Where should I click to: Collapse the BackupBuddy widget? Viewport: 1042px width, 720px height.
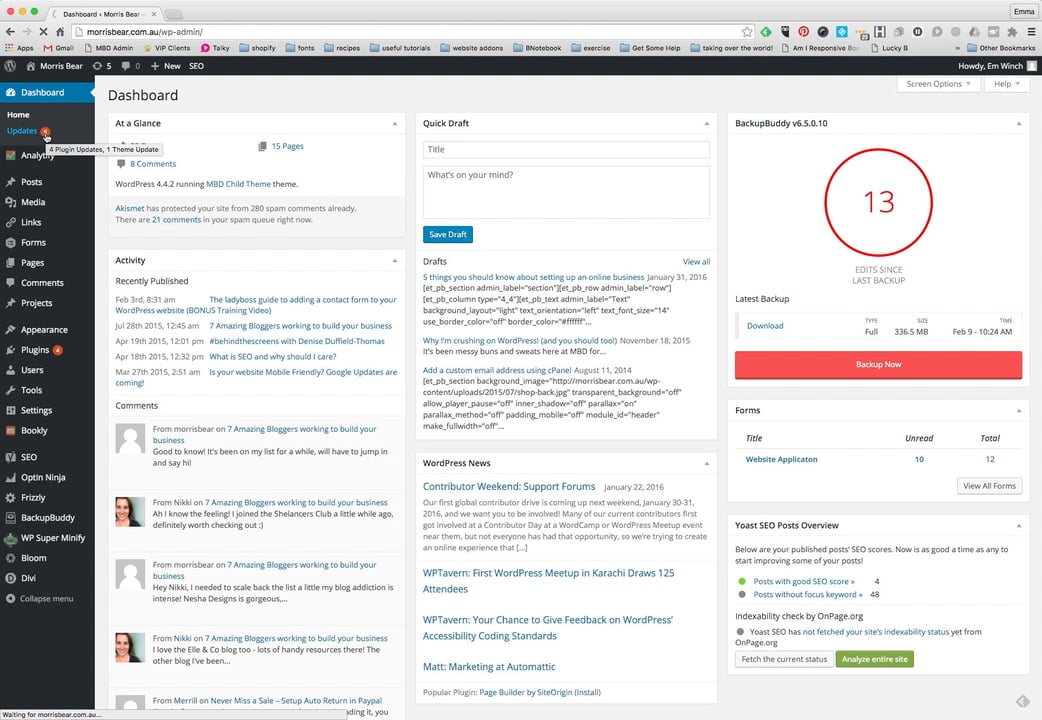tap(1019, 124)
